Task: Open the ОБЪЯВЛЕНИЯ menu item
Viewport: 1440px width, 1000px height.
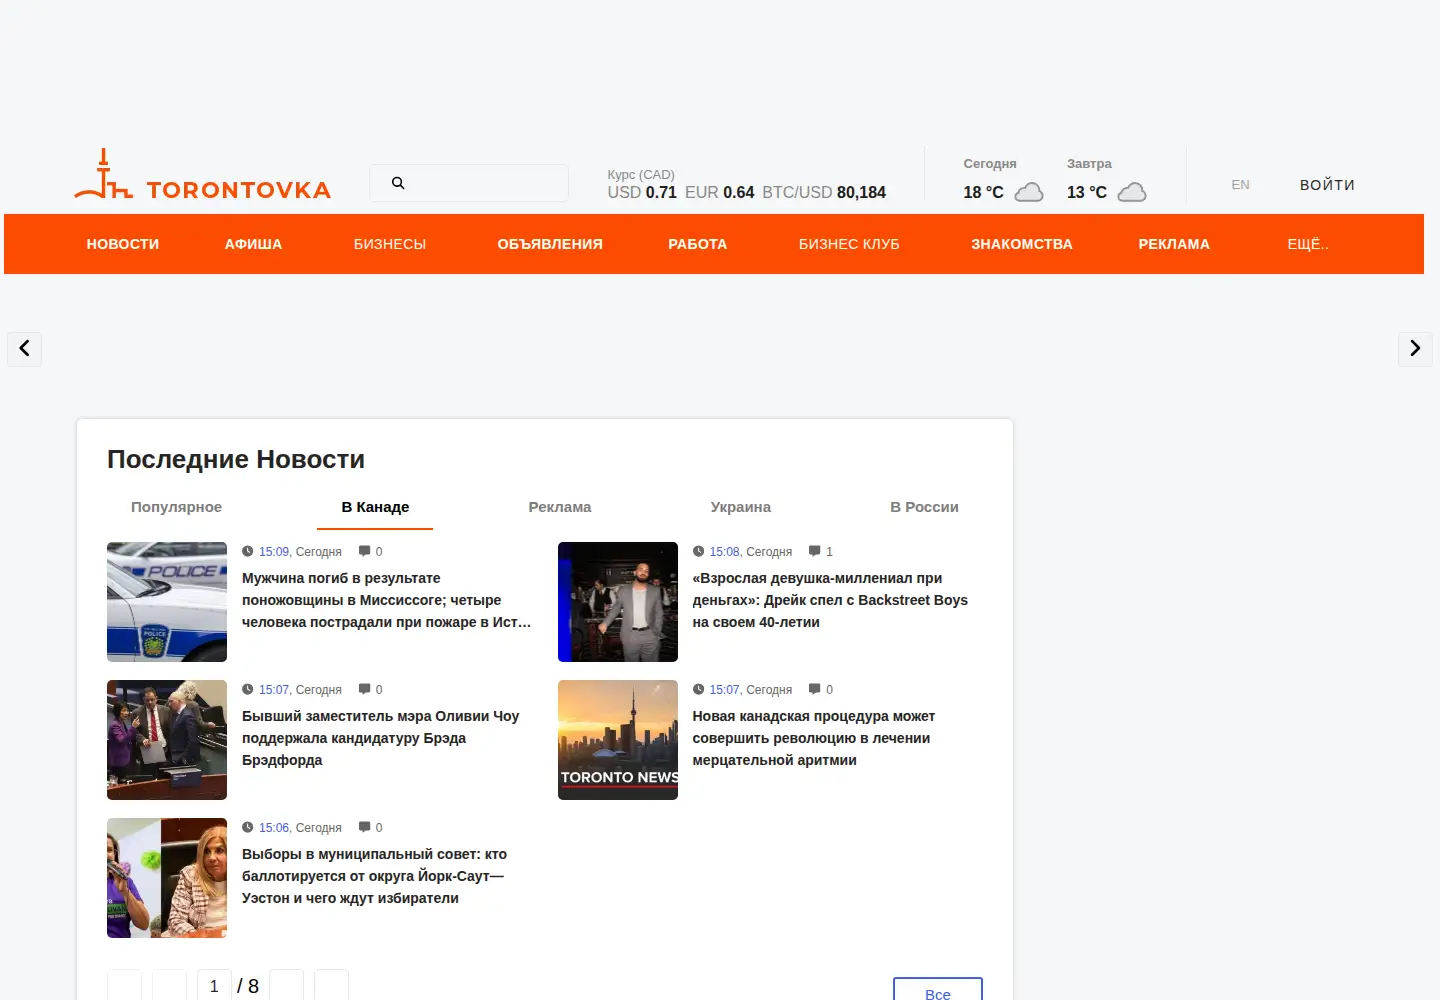Action: 550,244
